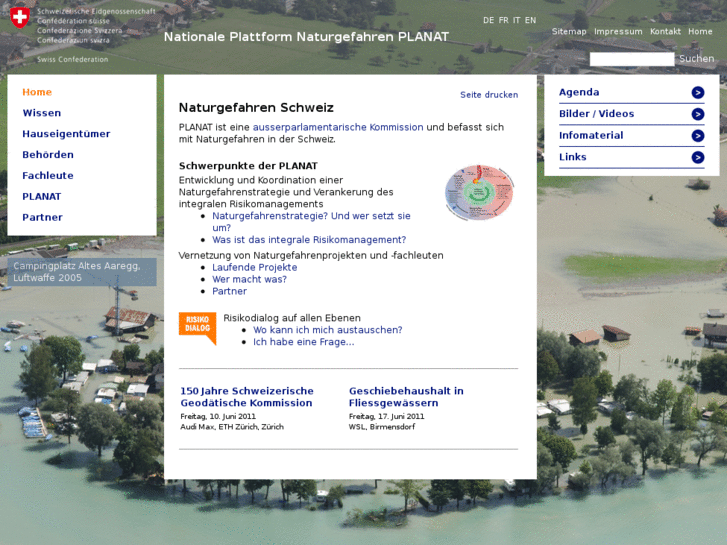Open Infomaterial in the right panel

pos(591,135)
